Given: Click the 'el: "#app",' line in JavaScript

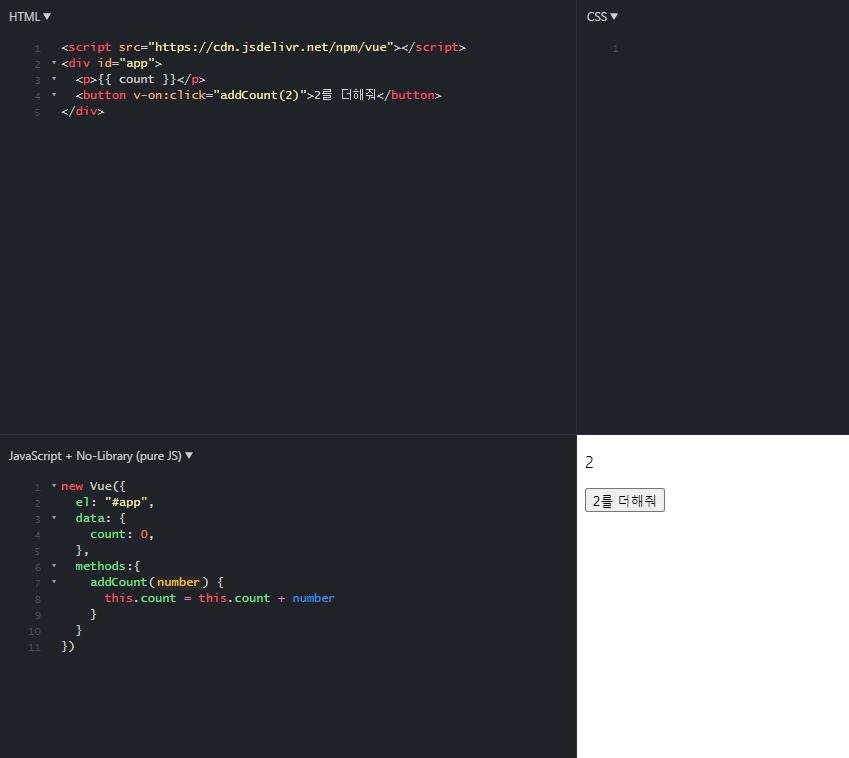Looking at the screenshot, I should tap(115, 502).
